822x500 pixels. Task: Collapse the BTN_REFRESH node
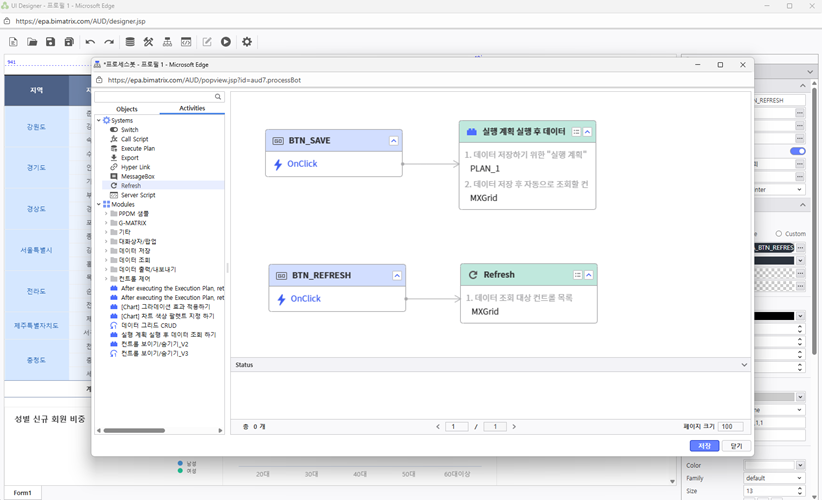[x=397, y=275]
